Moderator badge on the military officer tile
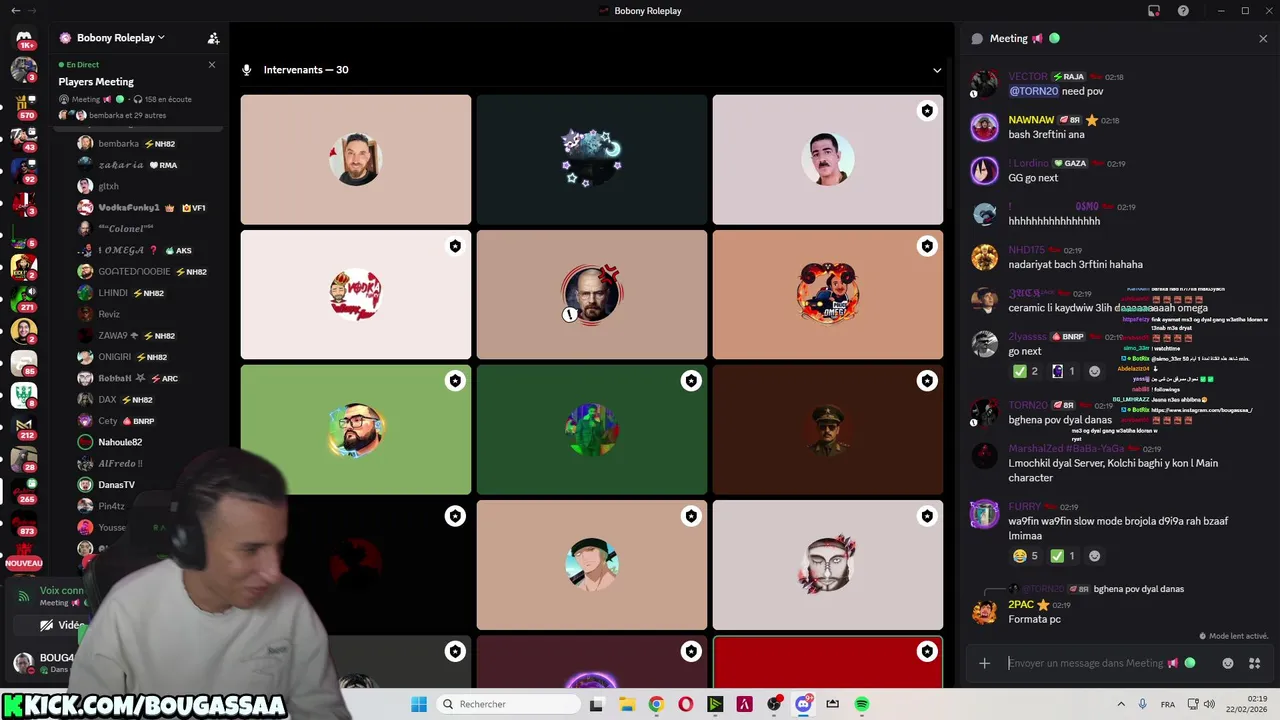 tap(927, 381)
